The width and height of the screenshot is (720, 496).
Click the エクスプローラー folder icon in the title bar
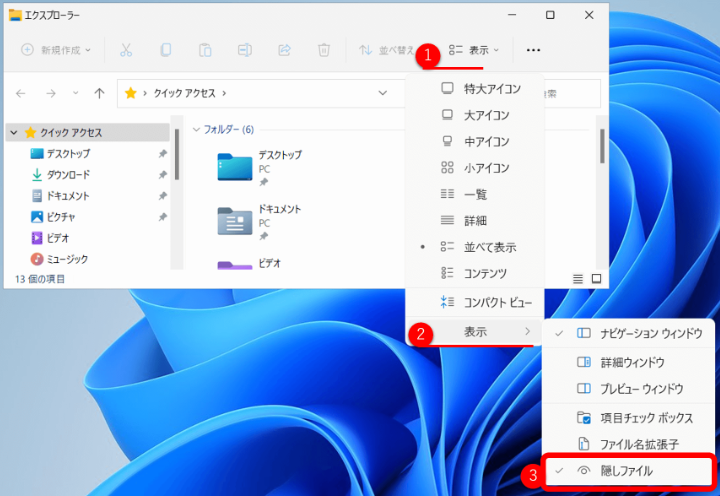pos(15,15)
